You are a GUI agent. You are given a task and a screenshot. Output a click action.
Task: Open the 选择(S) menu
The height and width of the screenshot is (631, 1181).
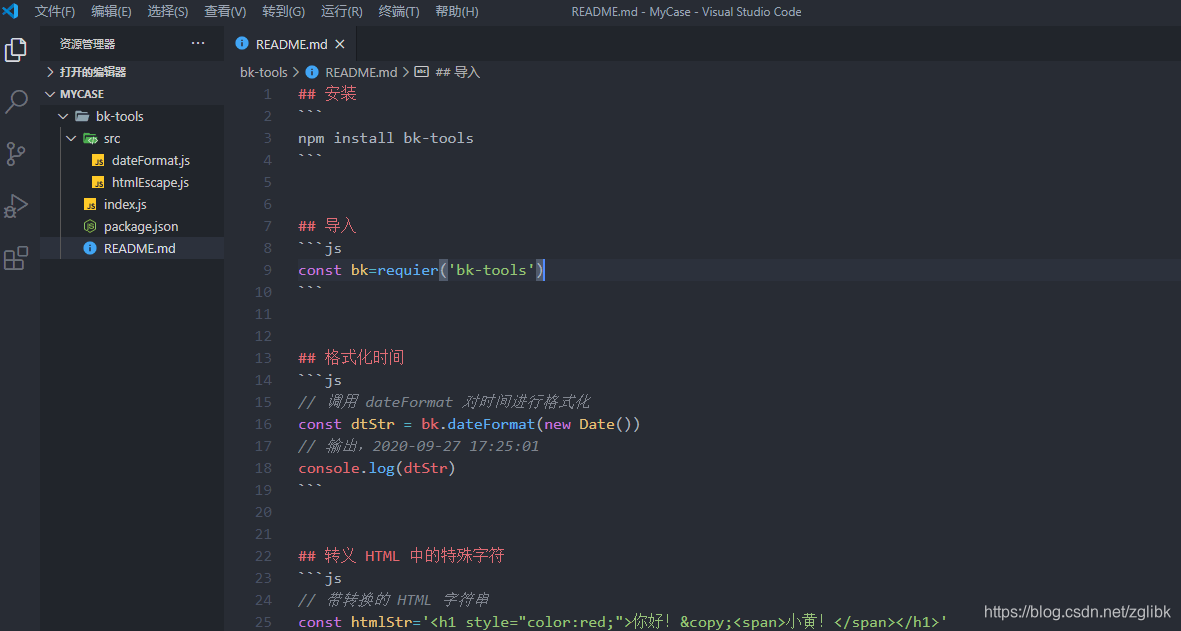[x=168, y=11]
